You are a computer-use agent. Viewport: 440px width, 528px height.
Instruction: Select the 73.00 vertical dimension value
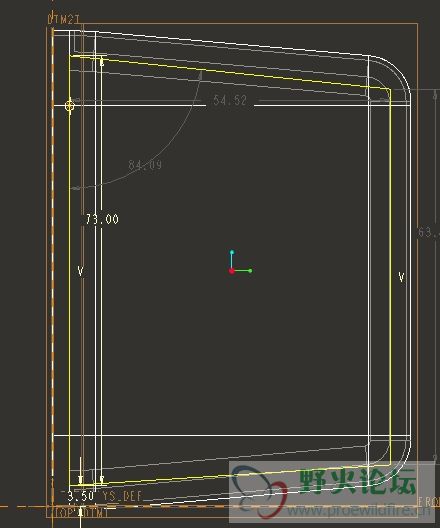(x=101, y=219)
